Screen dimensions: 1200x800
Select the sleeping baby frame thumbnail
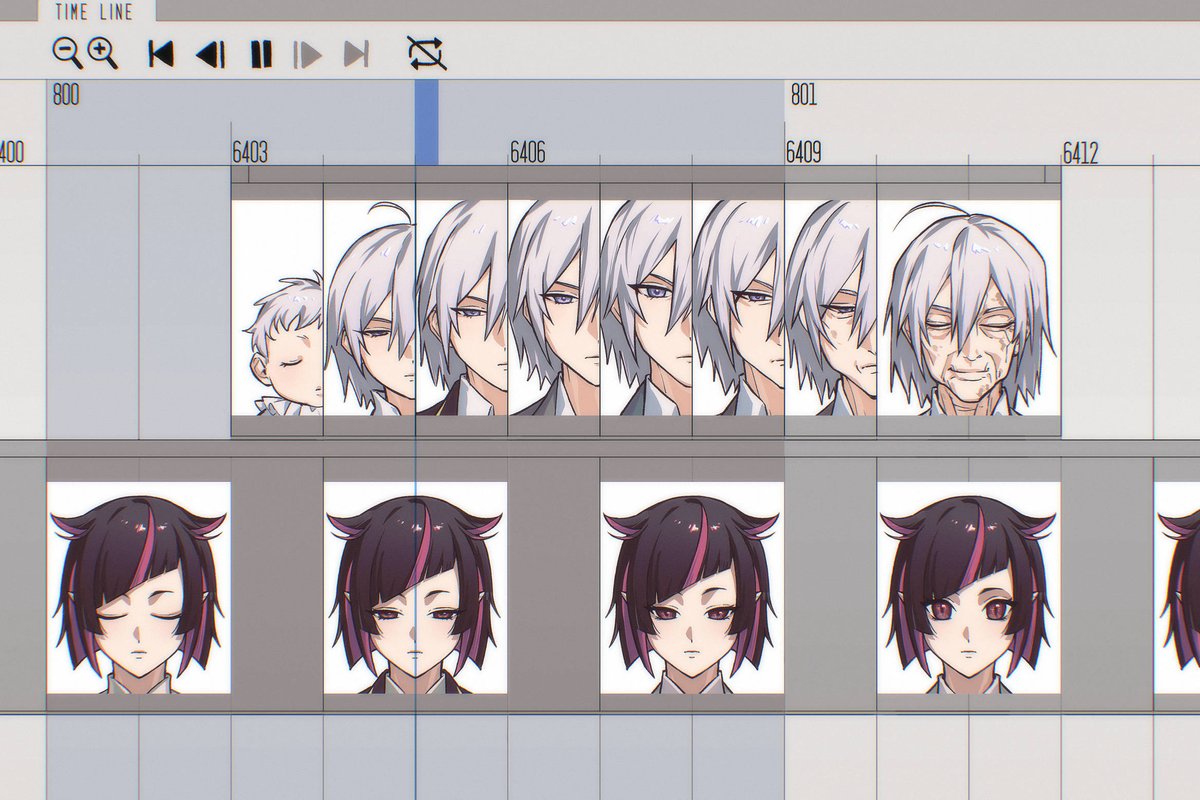tap(277, 309)
